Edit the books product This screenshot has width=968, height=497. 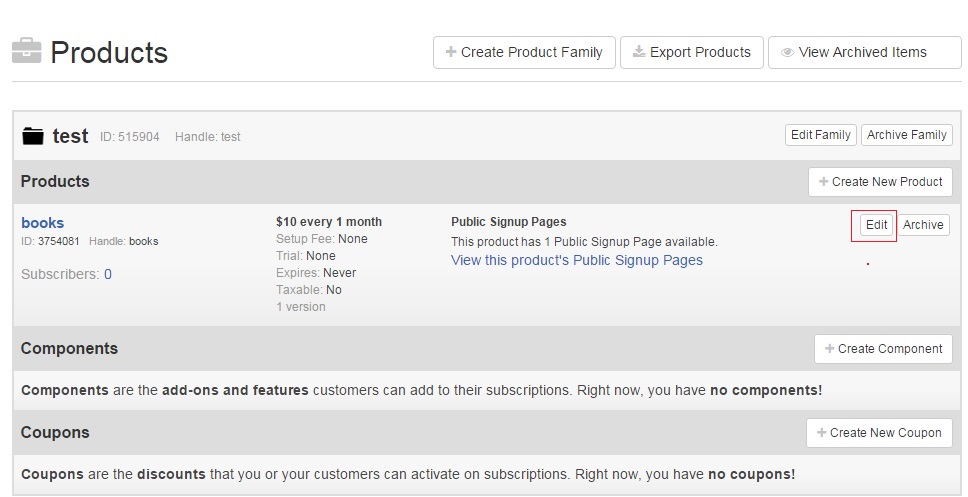pyautogui.click(x=876, y=225)
